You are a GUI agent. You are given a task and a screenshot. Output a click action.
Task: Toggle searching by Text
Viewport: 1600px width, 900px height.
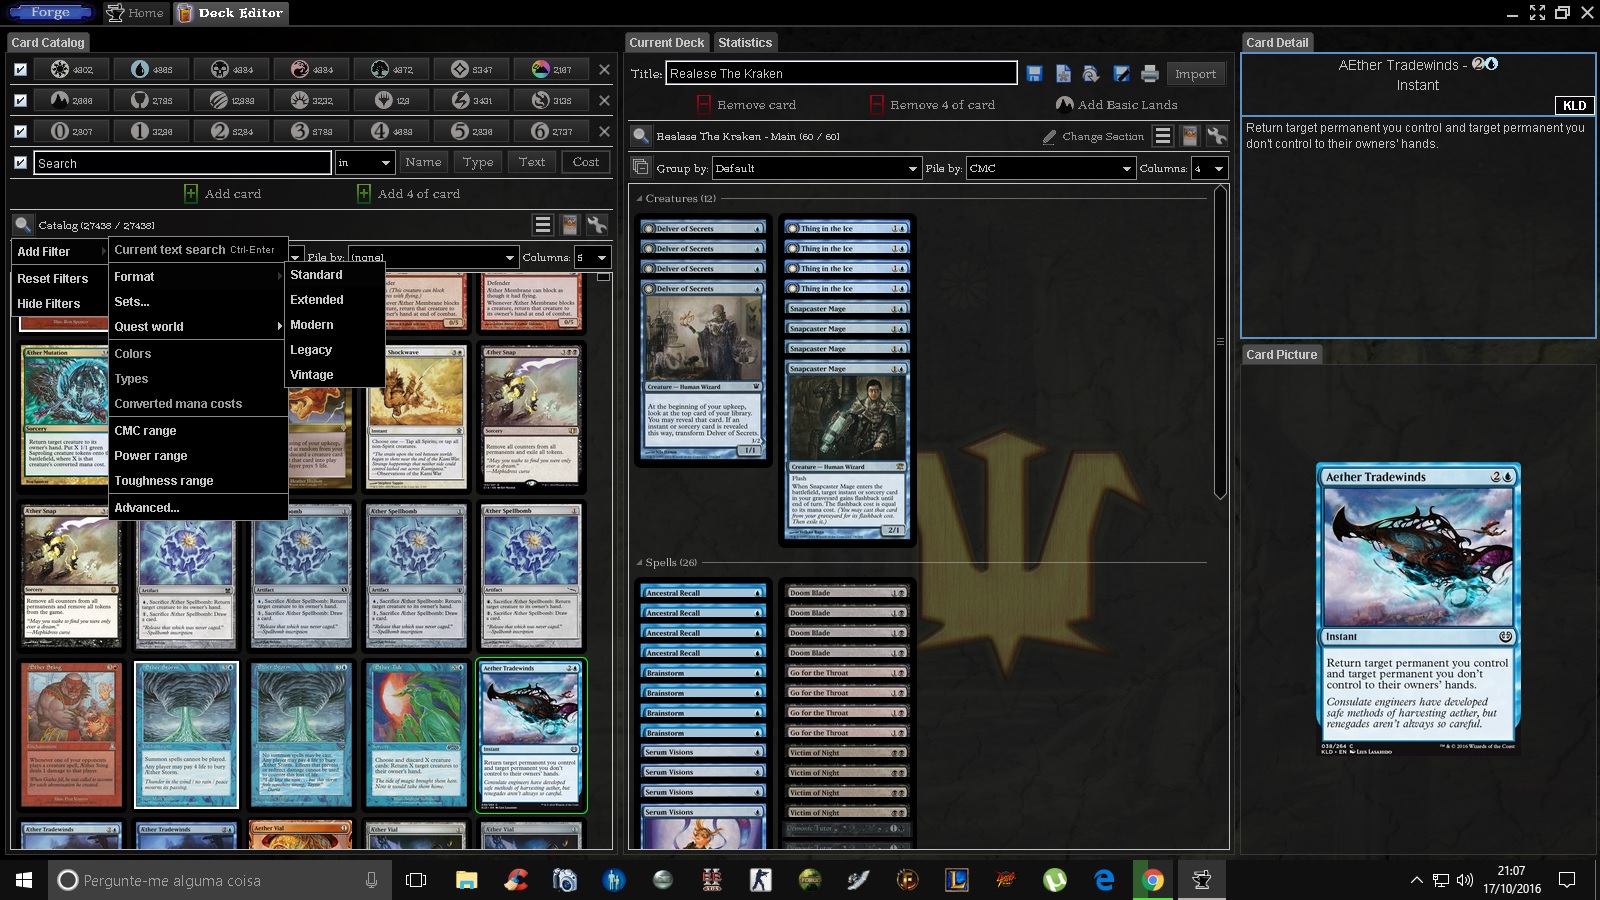click(532, 162)
